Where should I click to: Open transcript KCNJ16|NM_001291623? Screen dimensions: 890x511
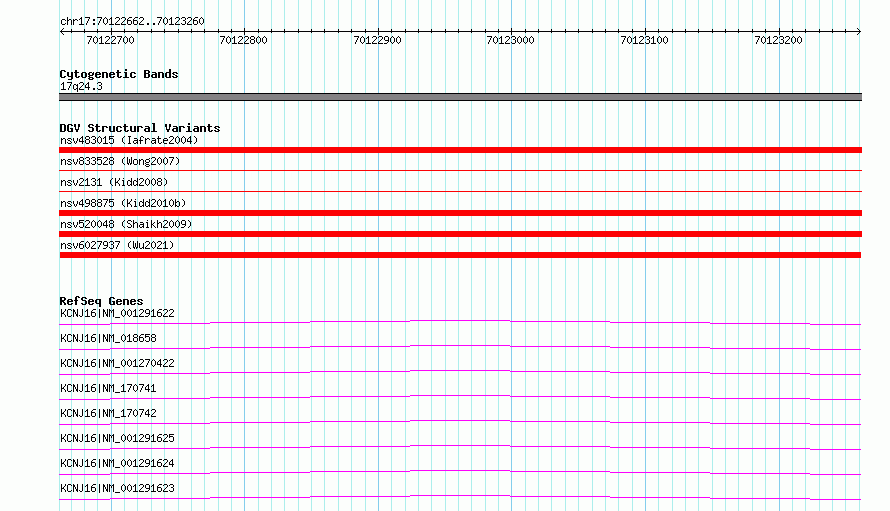pos(117,488)
